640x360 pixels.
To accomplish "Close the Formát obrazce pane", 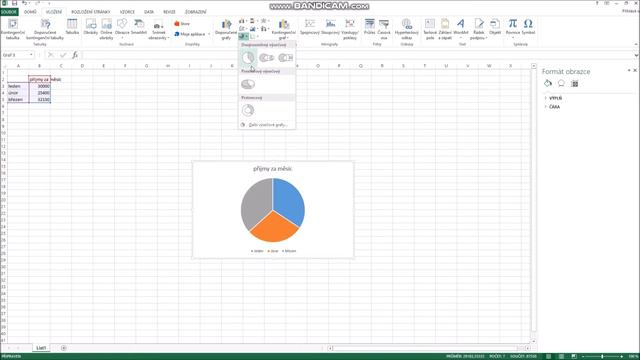I will point(635,71).
